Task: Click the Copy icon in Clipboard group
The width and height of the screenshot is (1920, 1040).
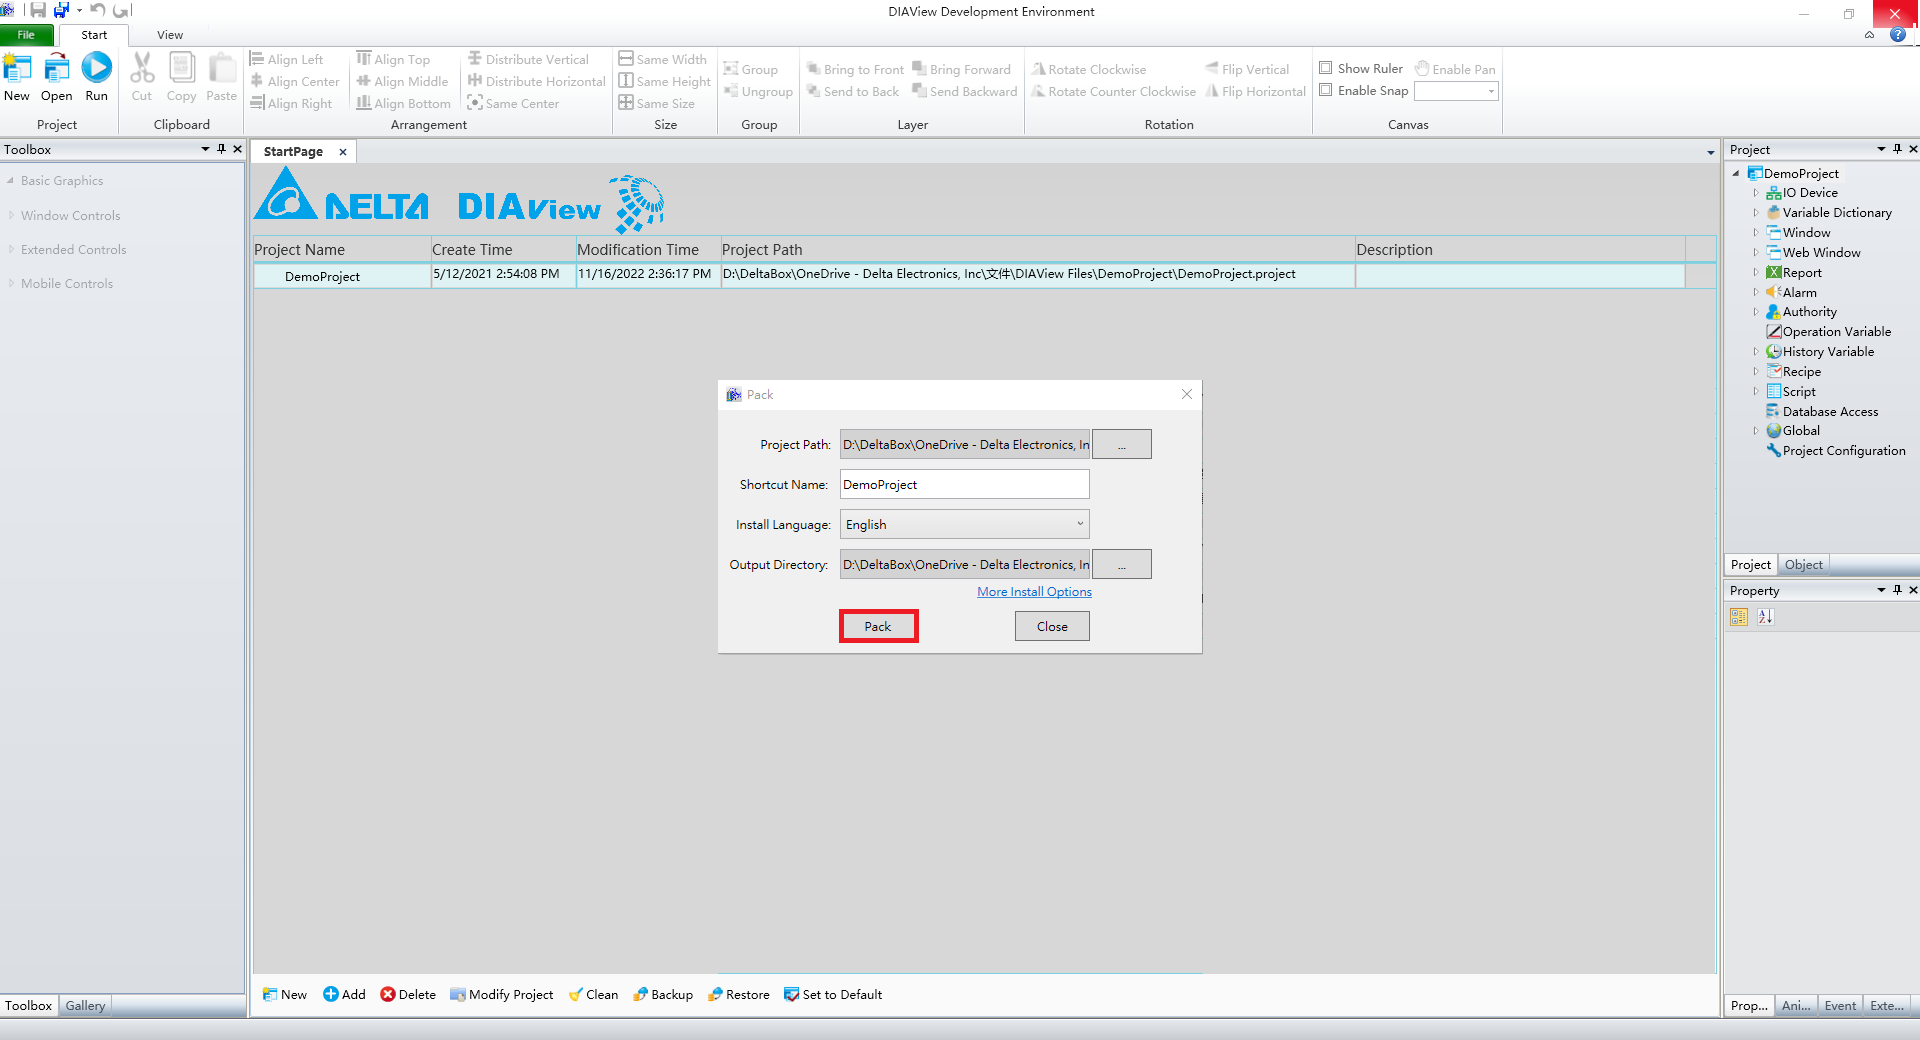Action: click(182, 69)
